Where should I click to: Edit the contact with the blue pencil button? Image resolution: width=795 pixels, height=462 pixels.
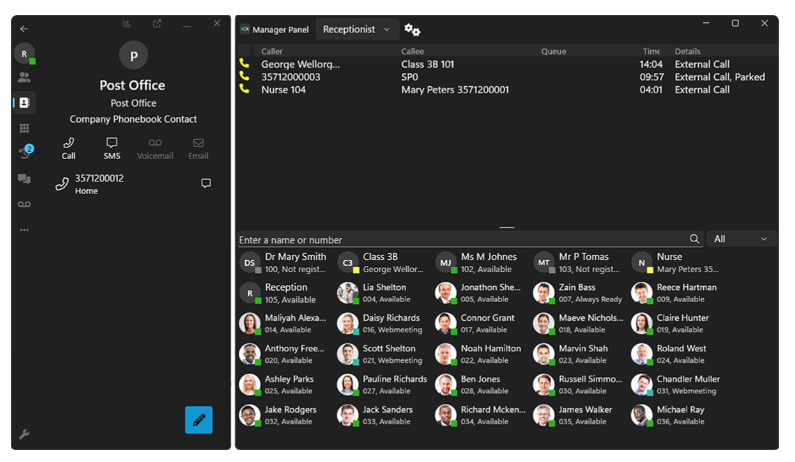199,420
